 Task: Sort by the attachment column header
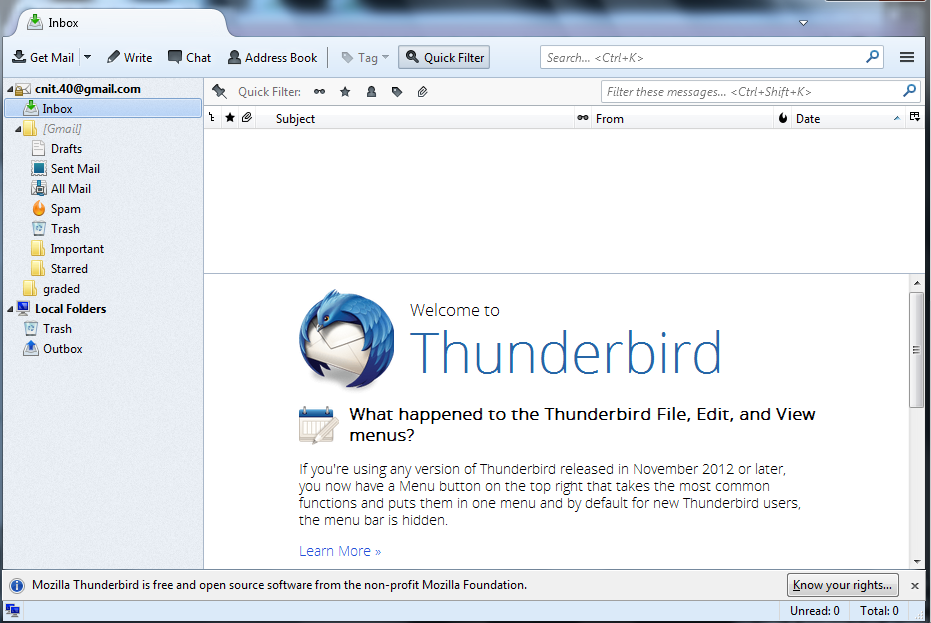point(247,118)
